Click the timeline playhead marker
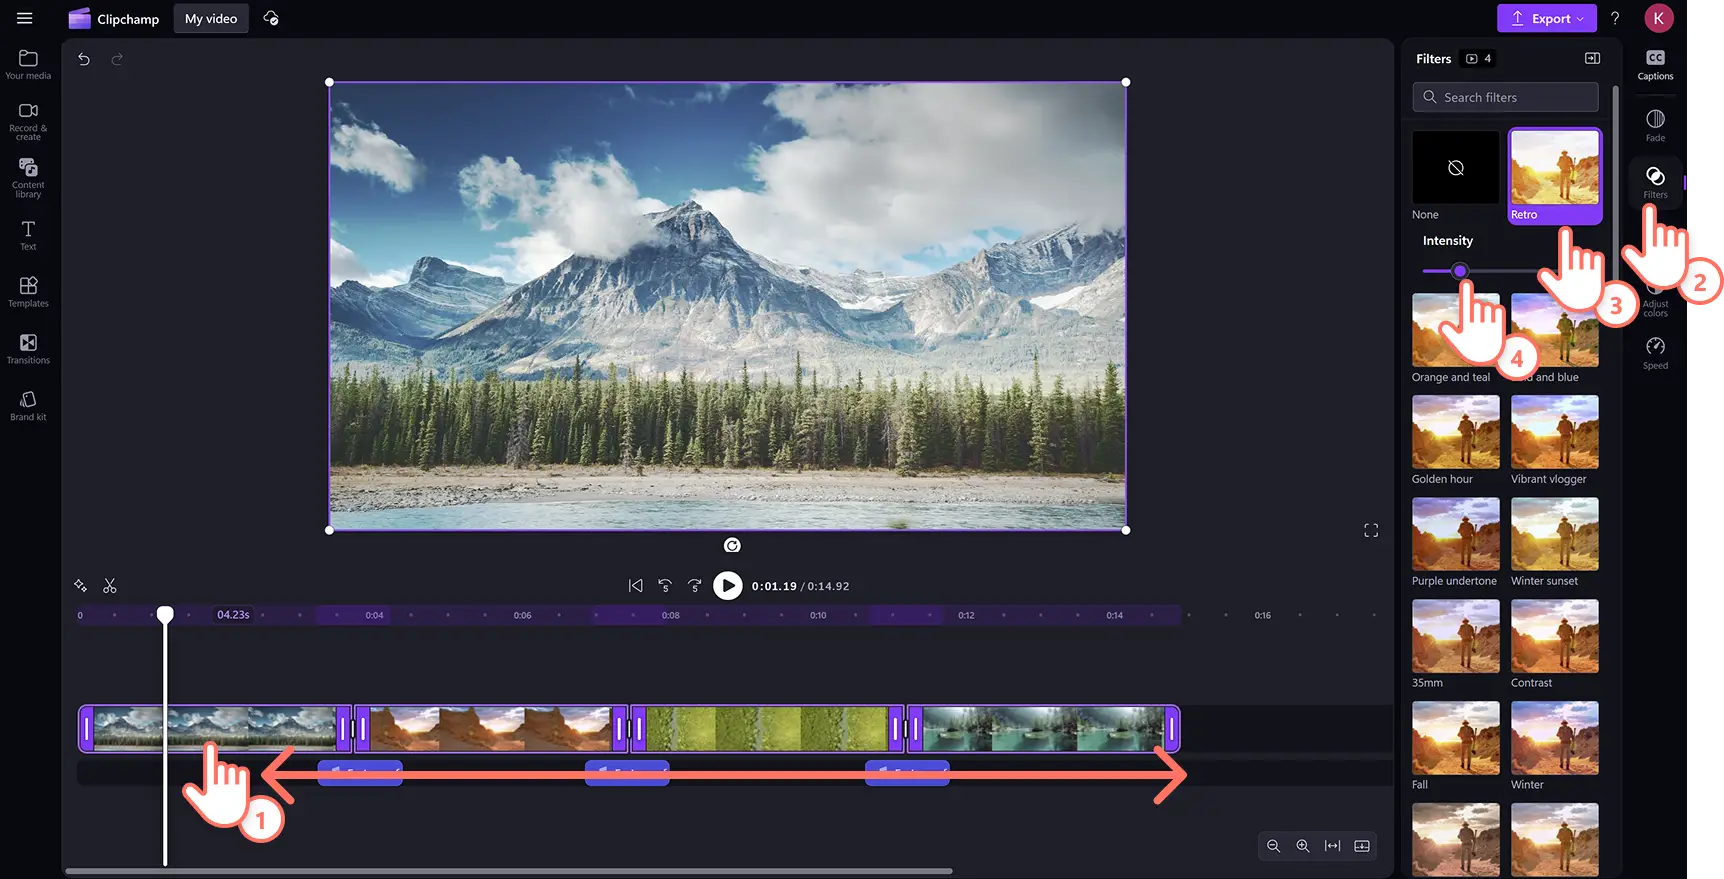The height and width of the screenshot is (879, 1724). point(165,614)
